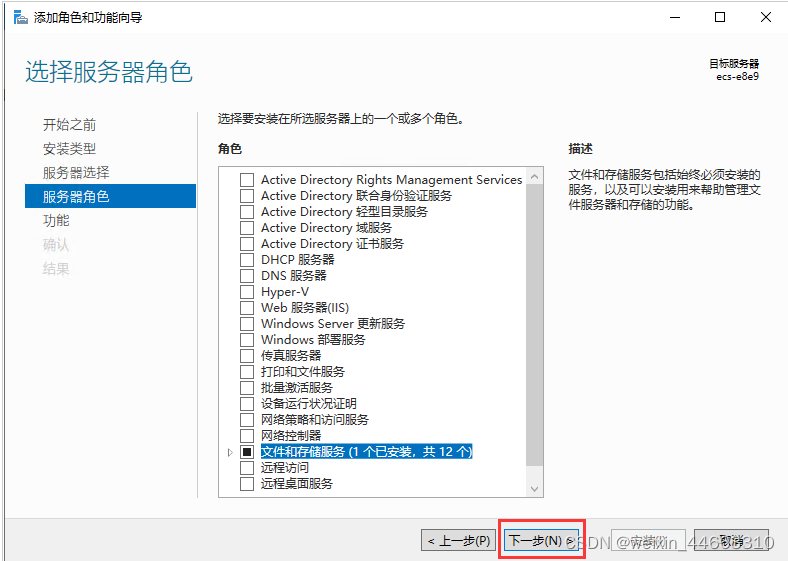Viewport: 788px width, 561px height.
Task: Check the Windows Server 更新服务 checkbox
Action: 247,324
